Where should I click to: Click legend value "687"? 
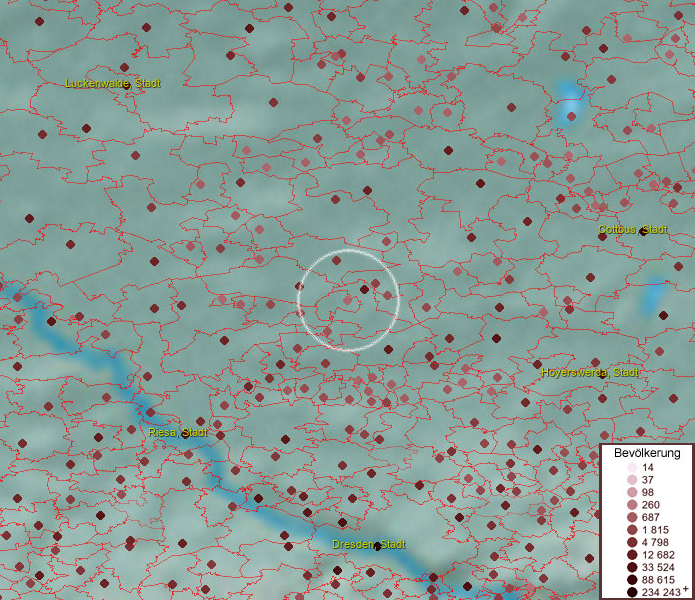tap(651, 517)
